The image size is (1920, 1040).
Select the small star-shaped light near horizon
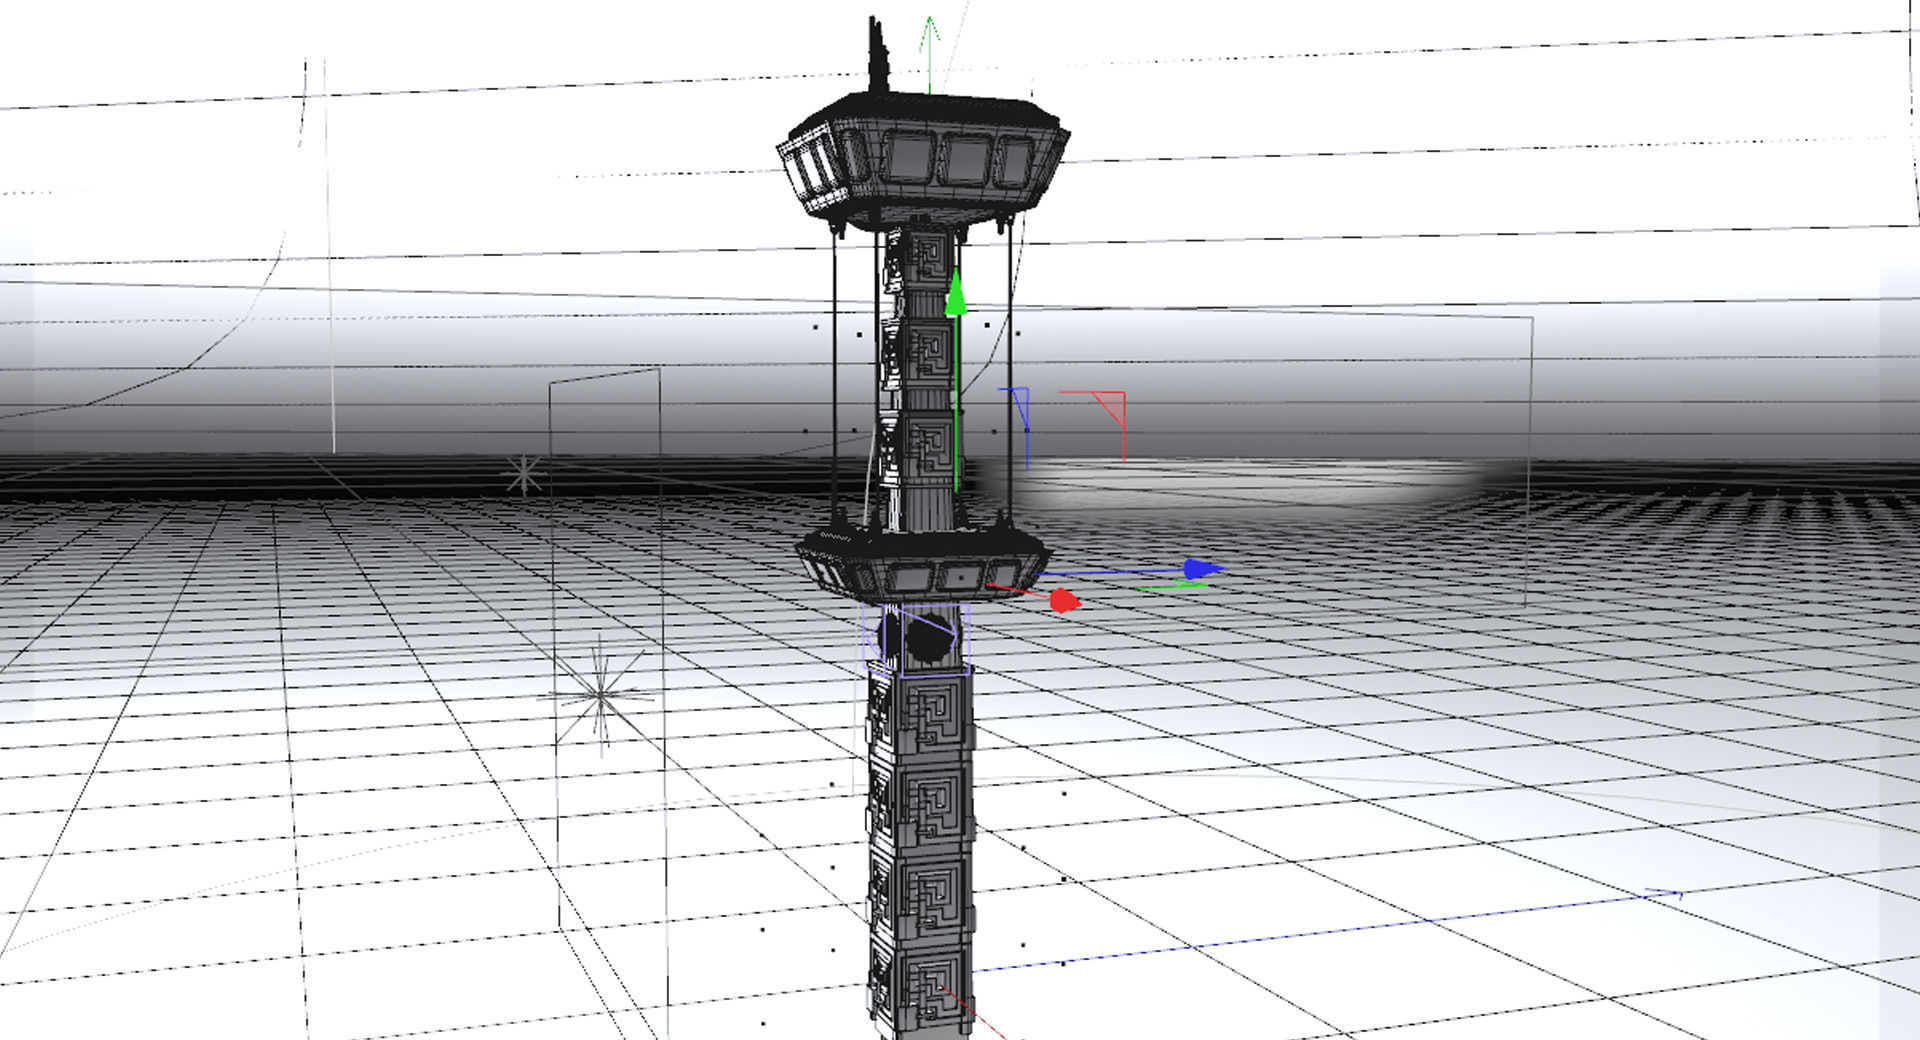click(x=523, y=475)
